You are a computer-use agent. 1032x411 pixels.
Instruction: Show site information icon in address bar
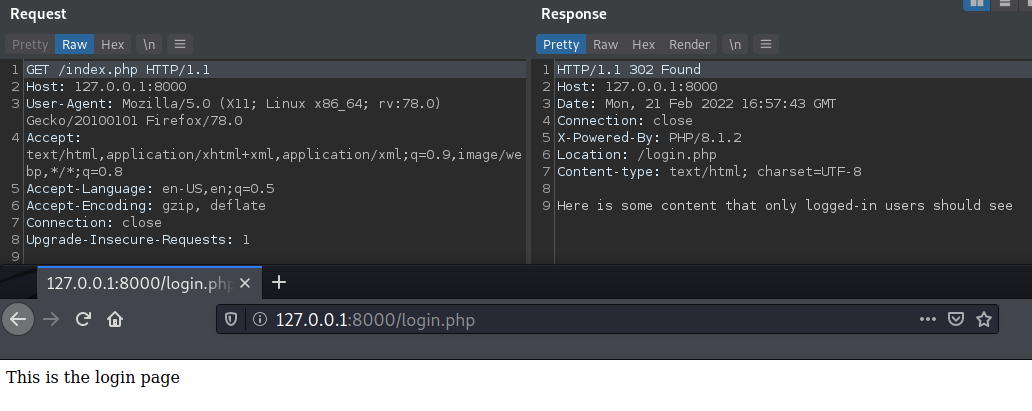click(257, 320)
